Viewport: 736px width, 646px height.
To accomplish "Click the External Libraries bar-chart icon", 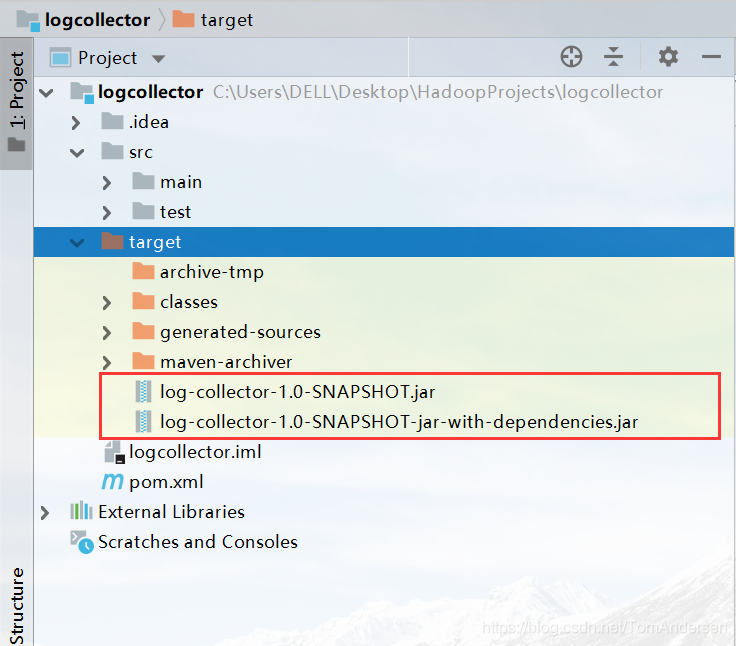I will pos(81,510).
